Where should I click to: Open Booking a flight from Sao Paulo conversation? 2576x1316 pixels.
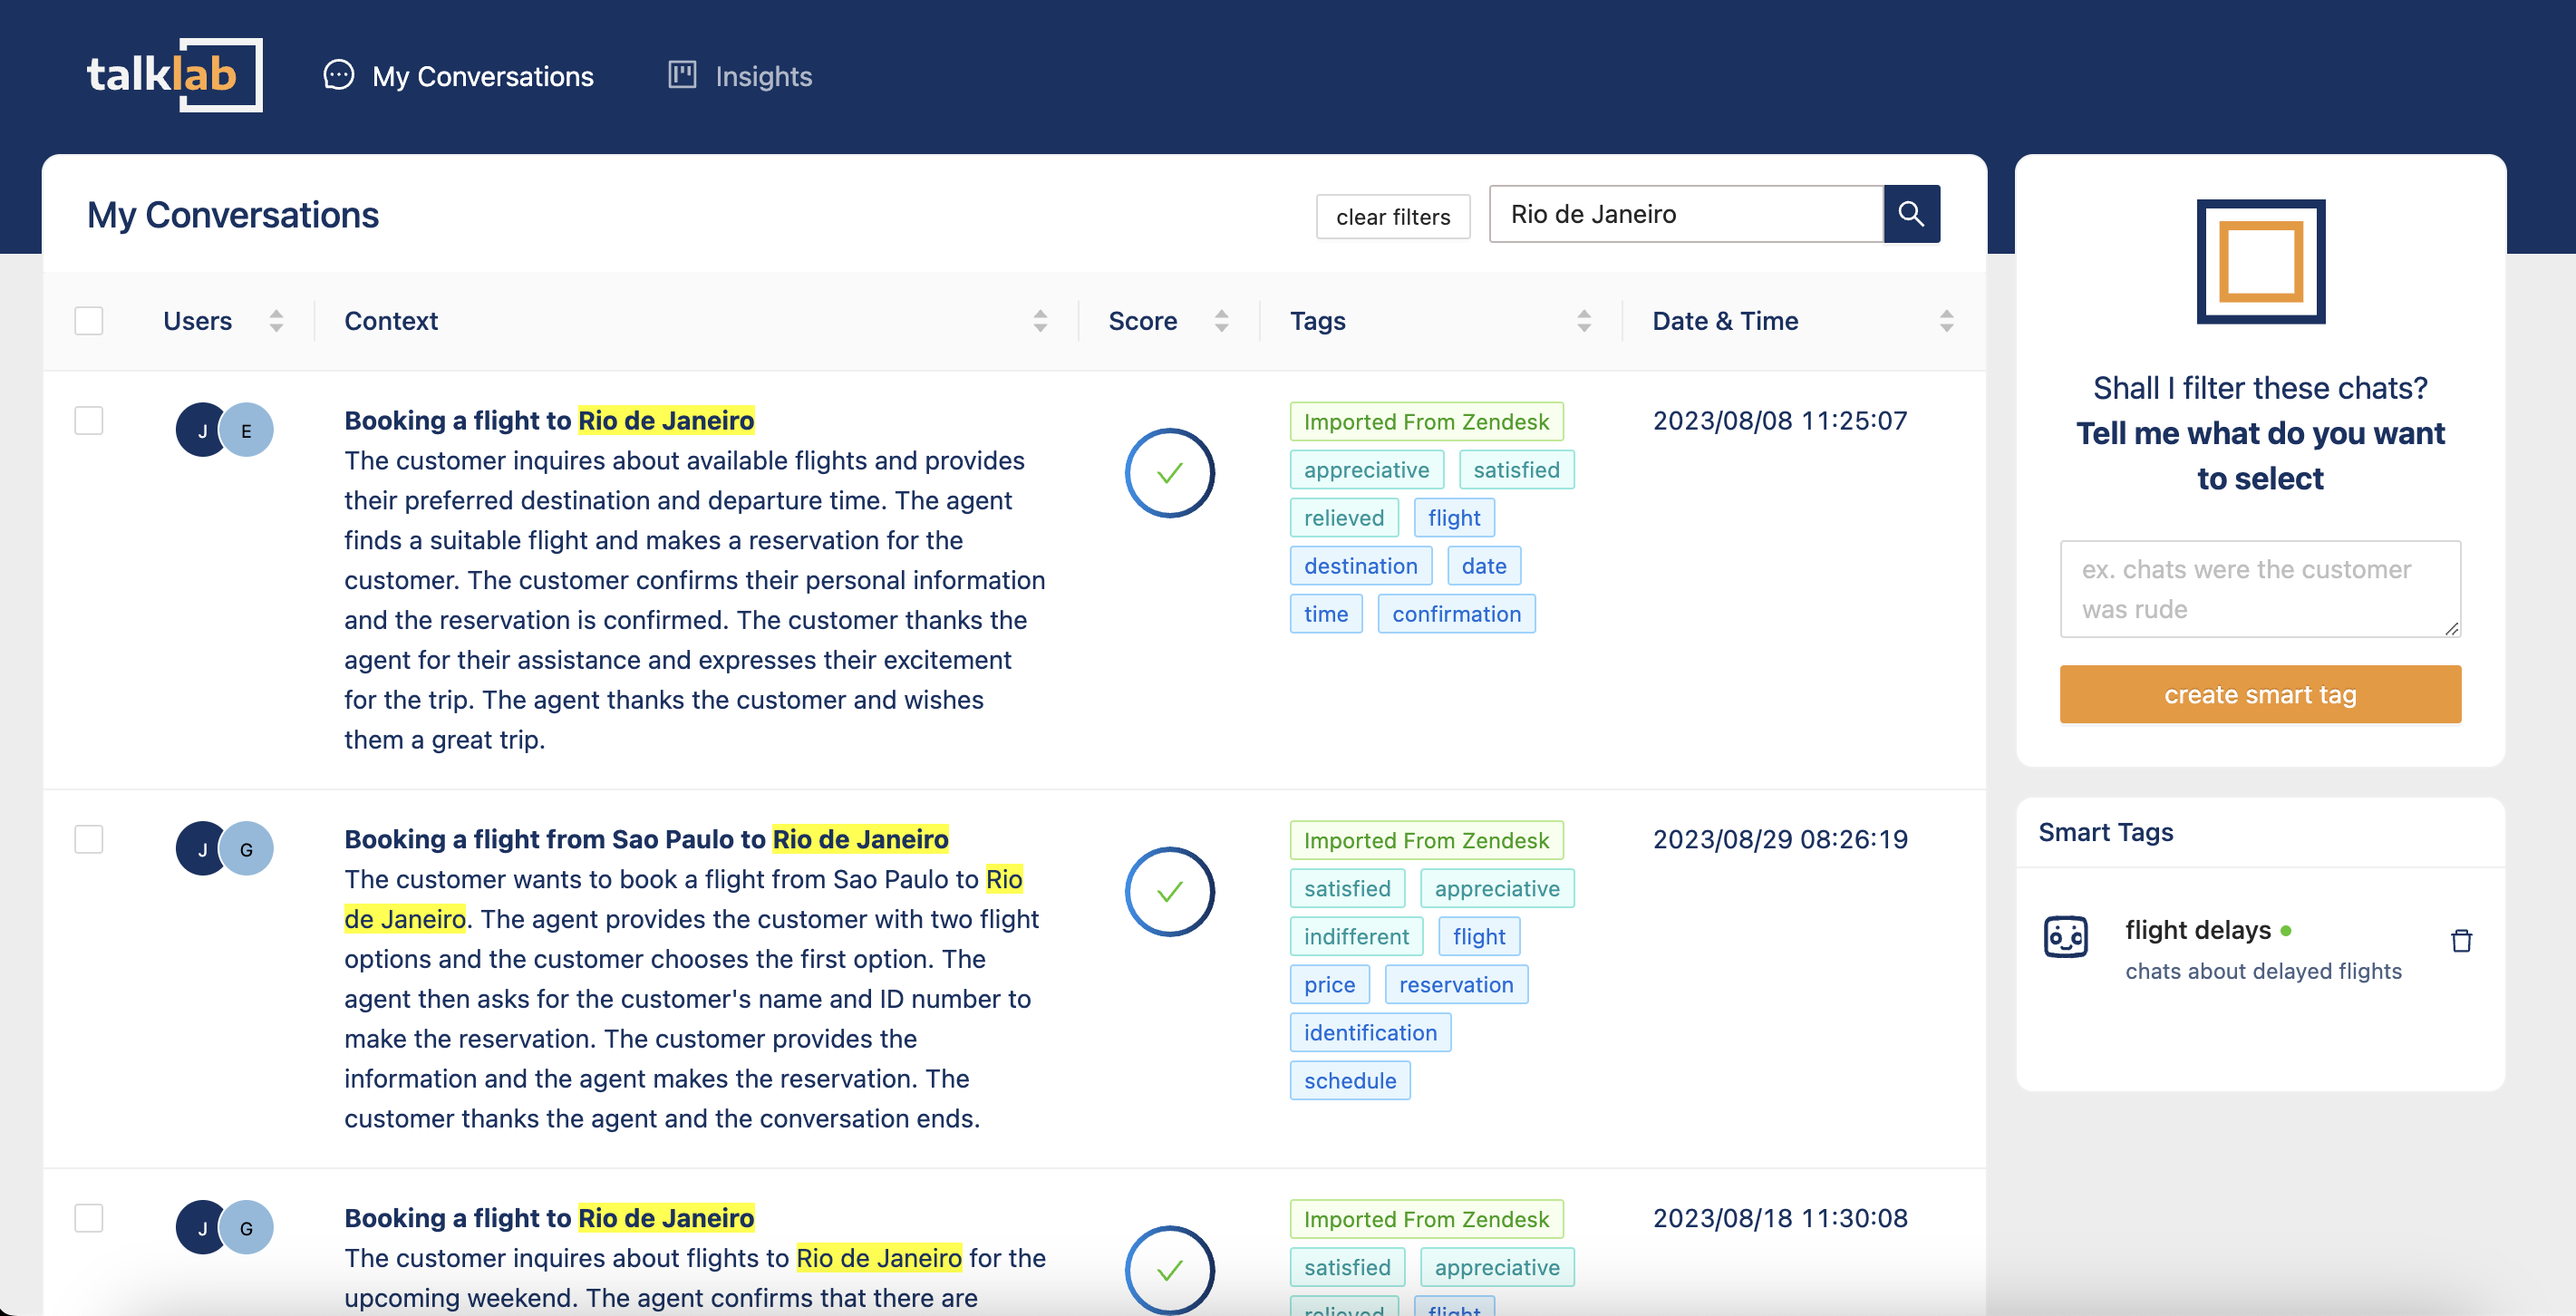tap(646, 840)
